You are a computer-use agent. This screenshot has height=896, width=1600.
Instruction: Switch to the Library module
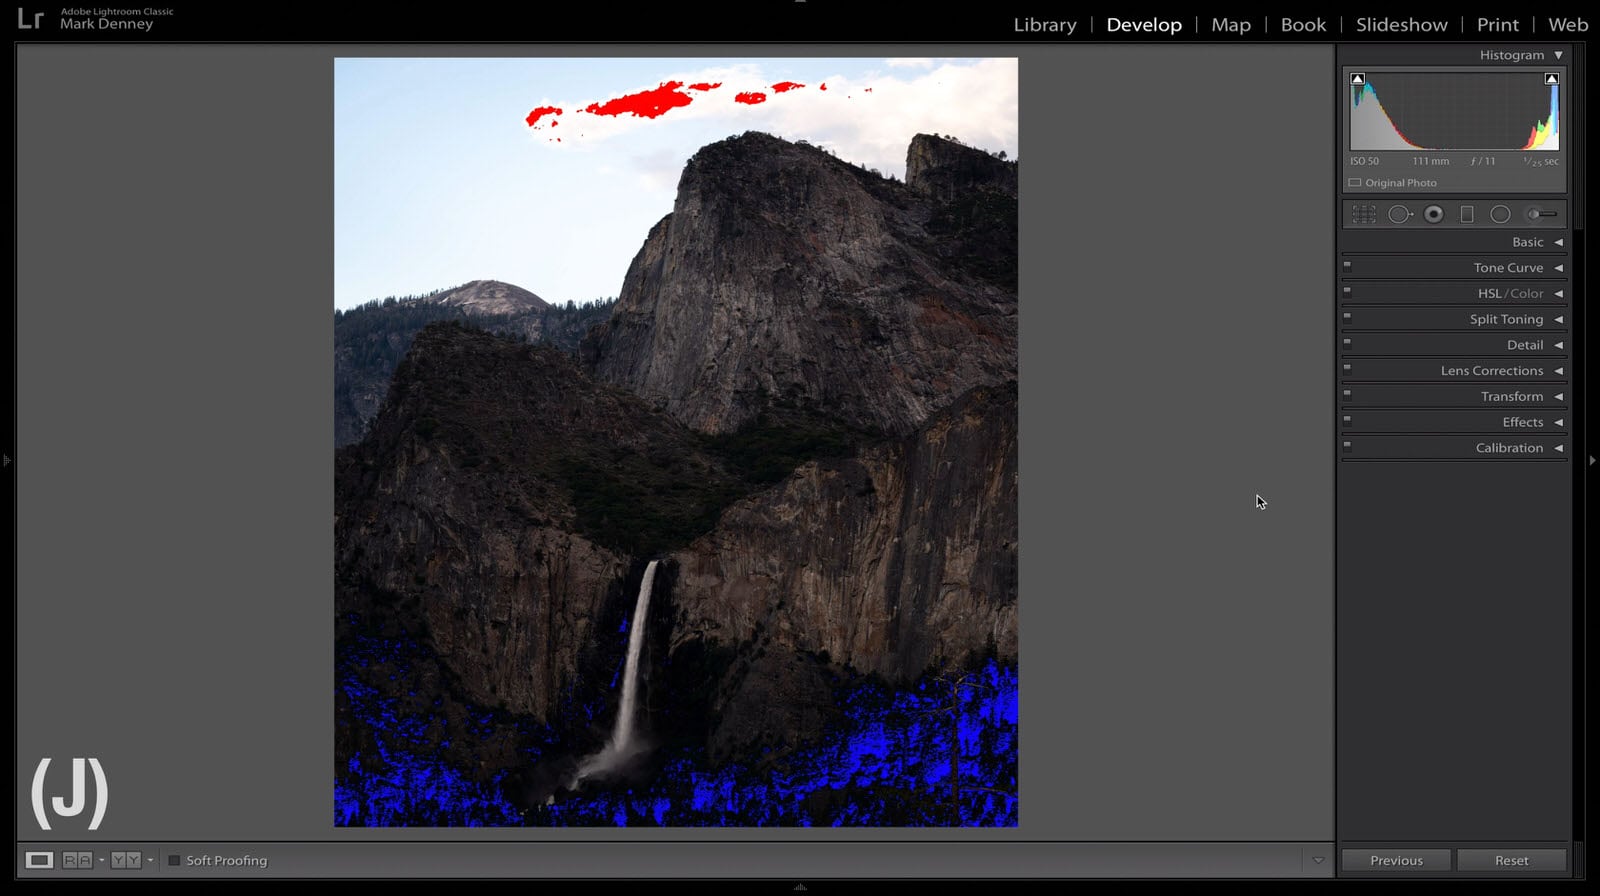click(1045, 25)
